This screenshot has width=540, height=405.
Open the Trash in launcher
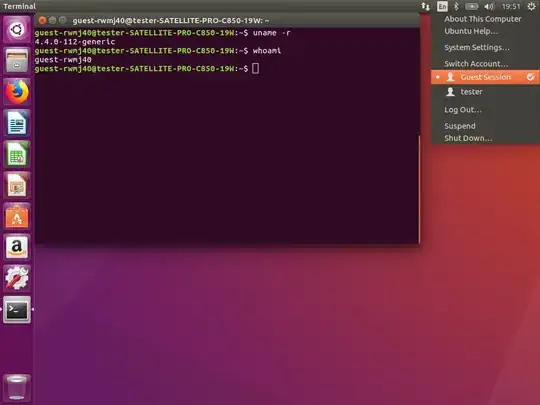[17, 387]
